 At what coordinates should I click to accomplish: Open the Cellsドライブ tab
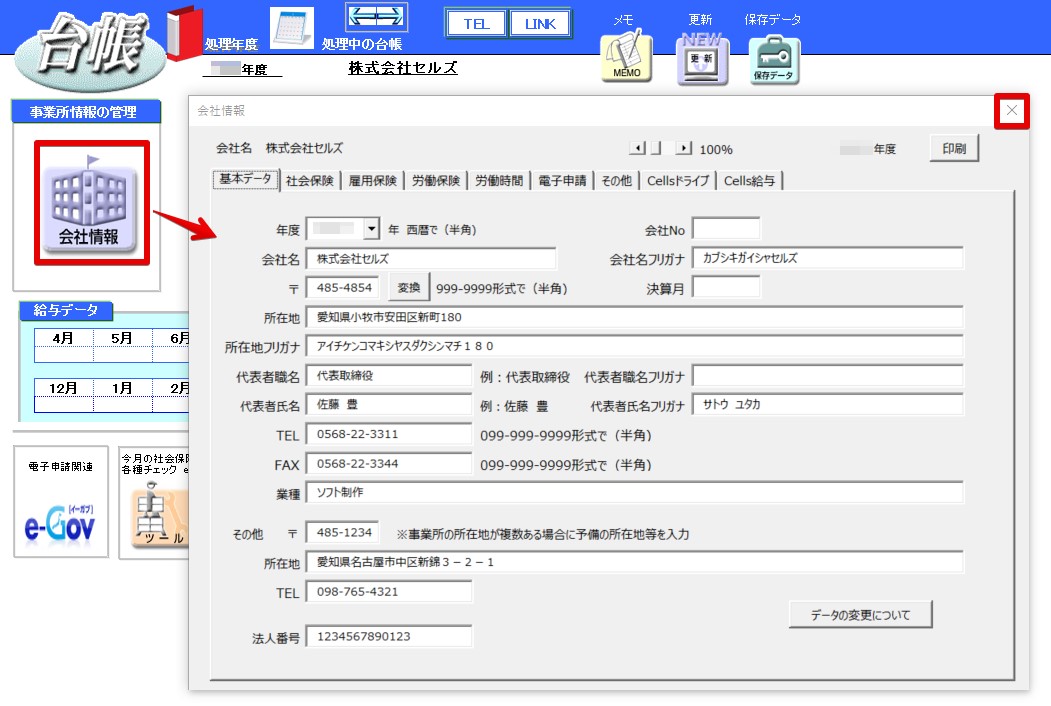[678, 180]
